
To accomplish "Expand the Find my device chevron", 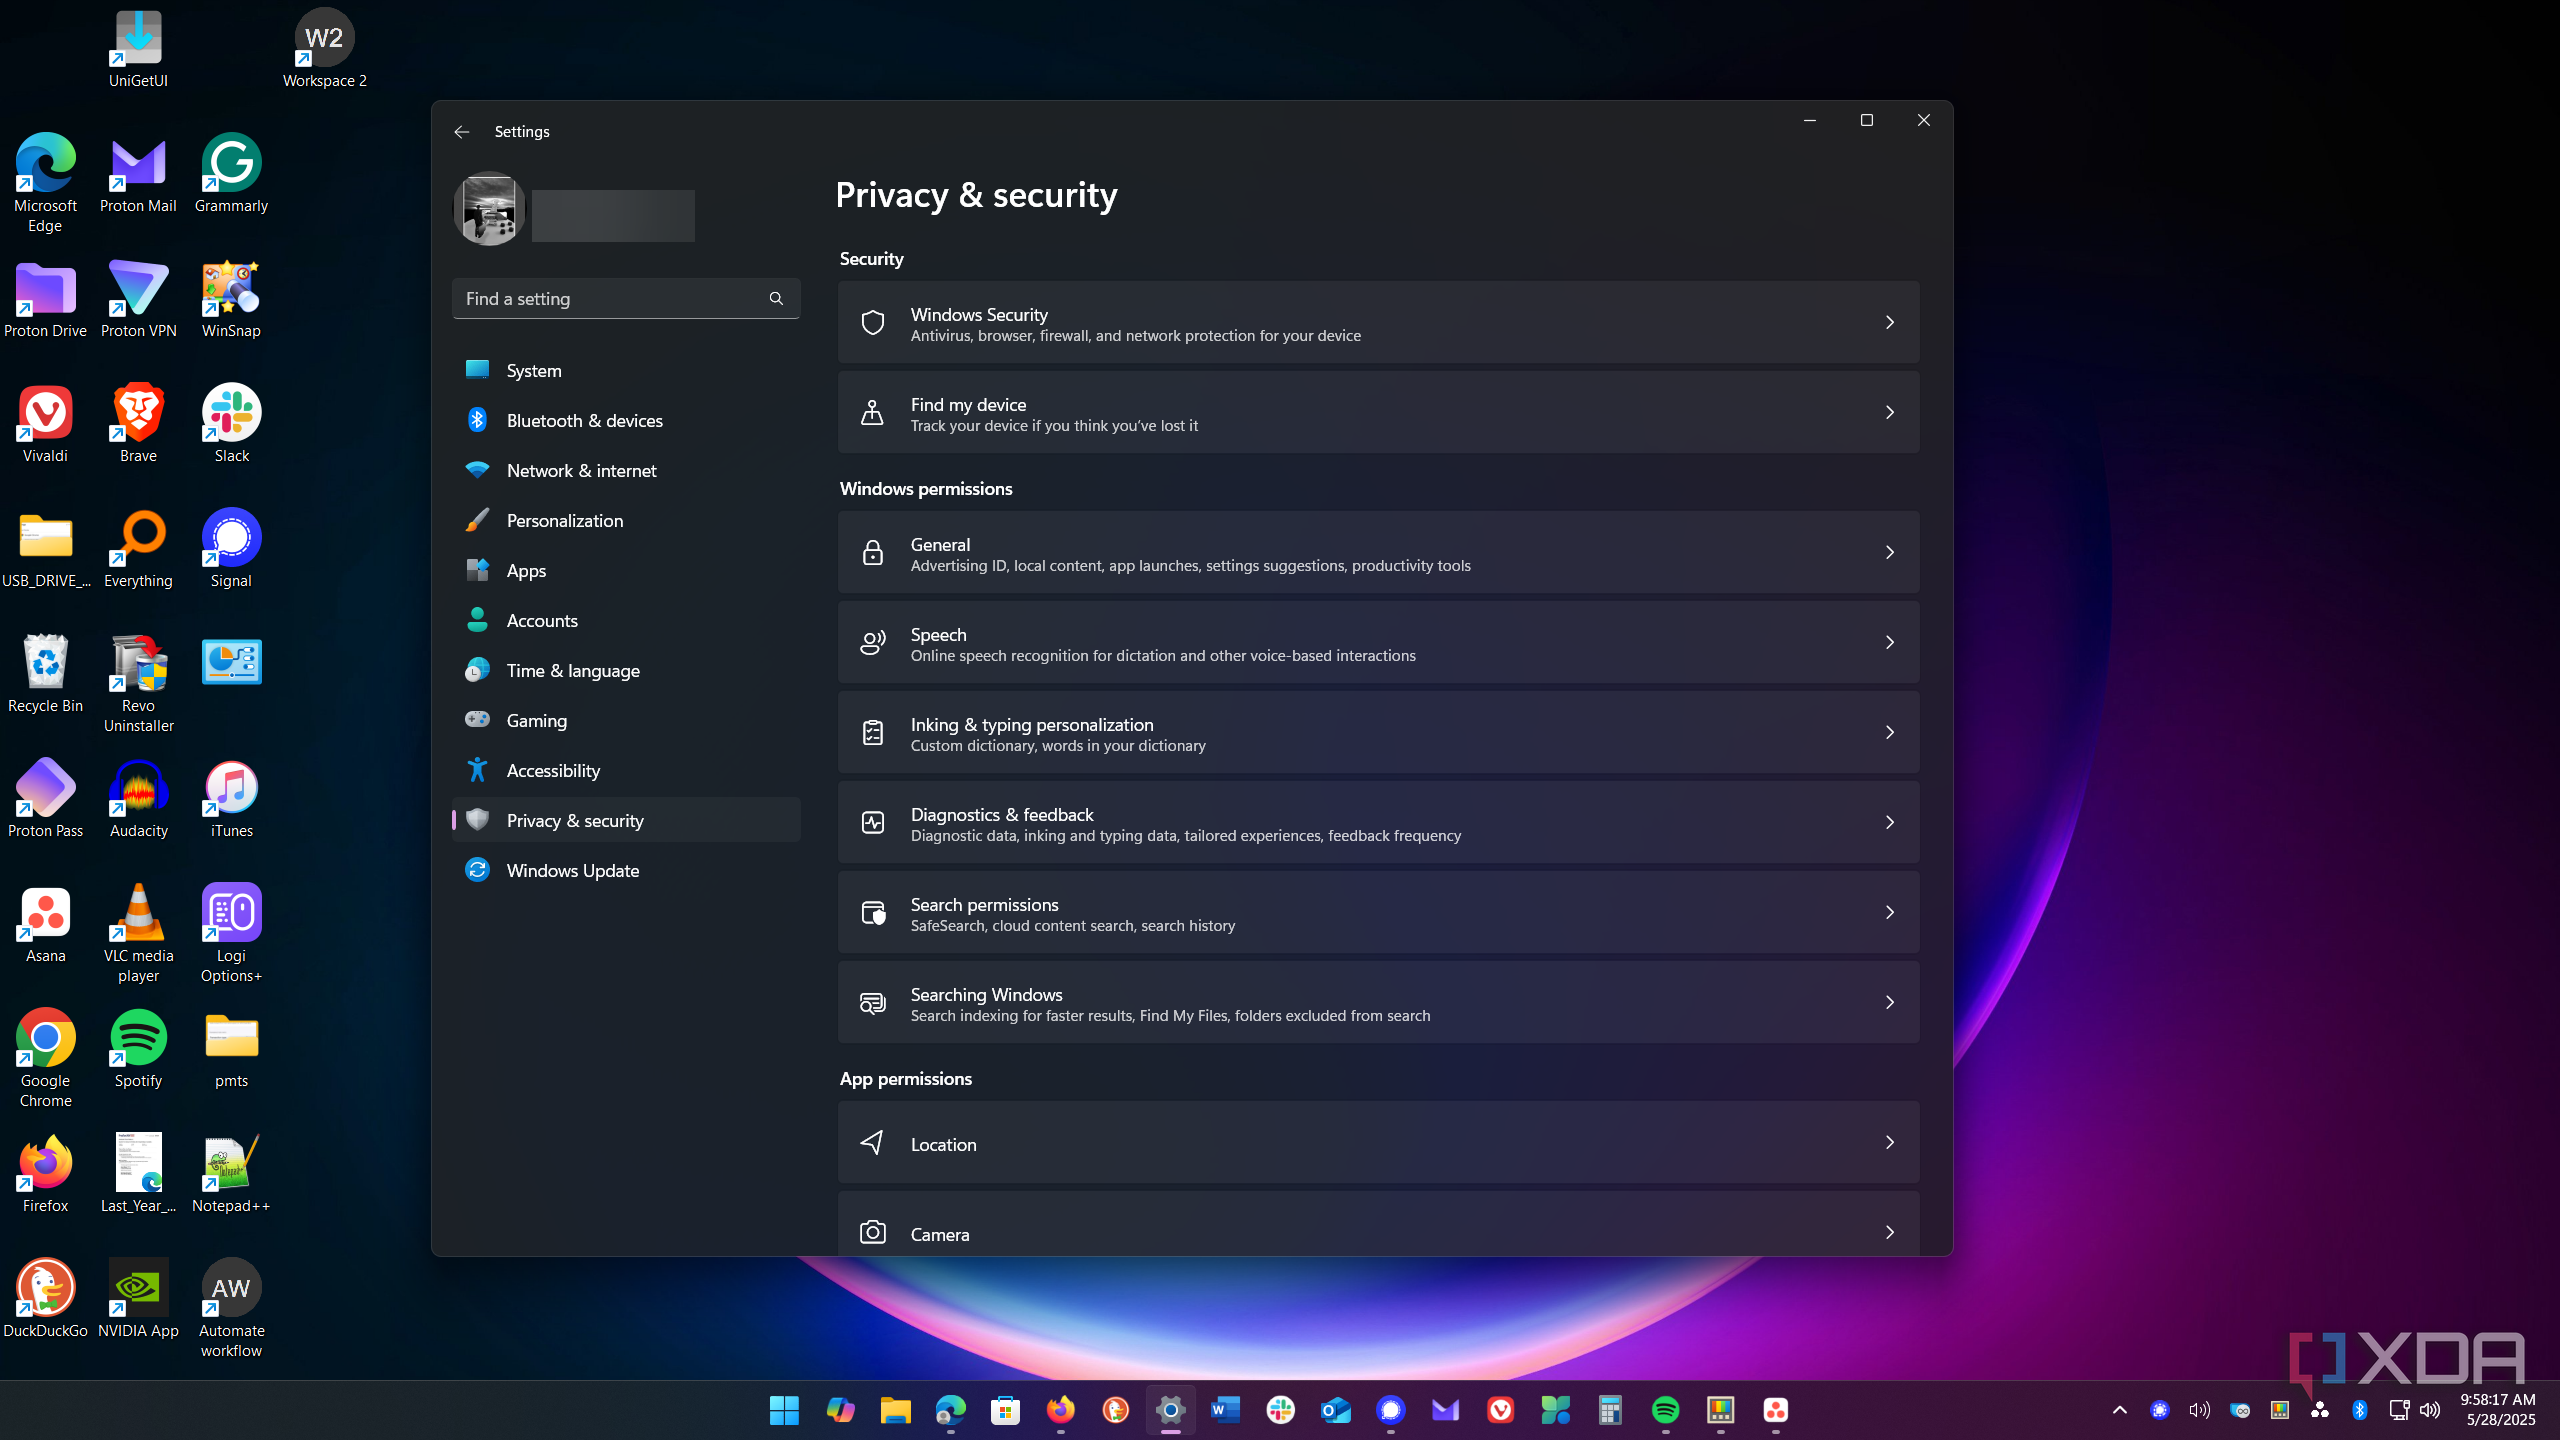I will pos(1889,412).
